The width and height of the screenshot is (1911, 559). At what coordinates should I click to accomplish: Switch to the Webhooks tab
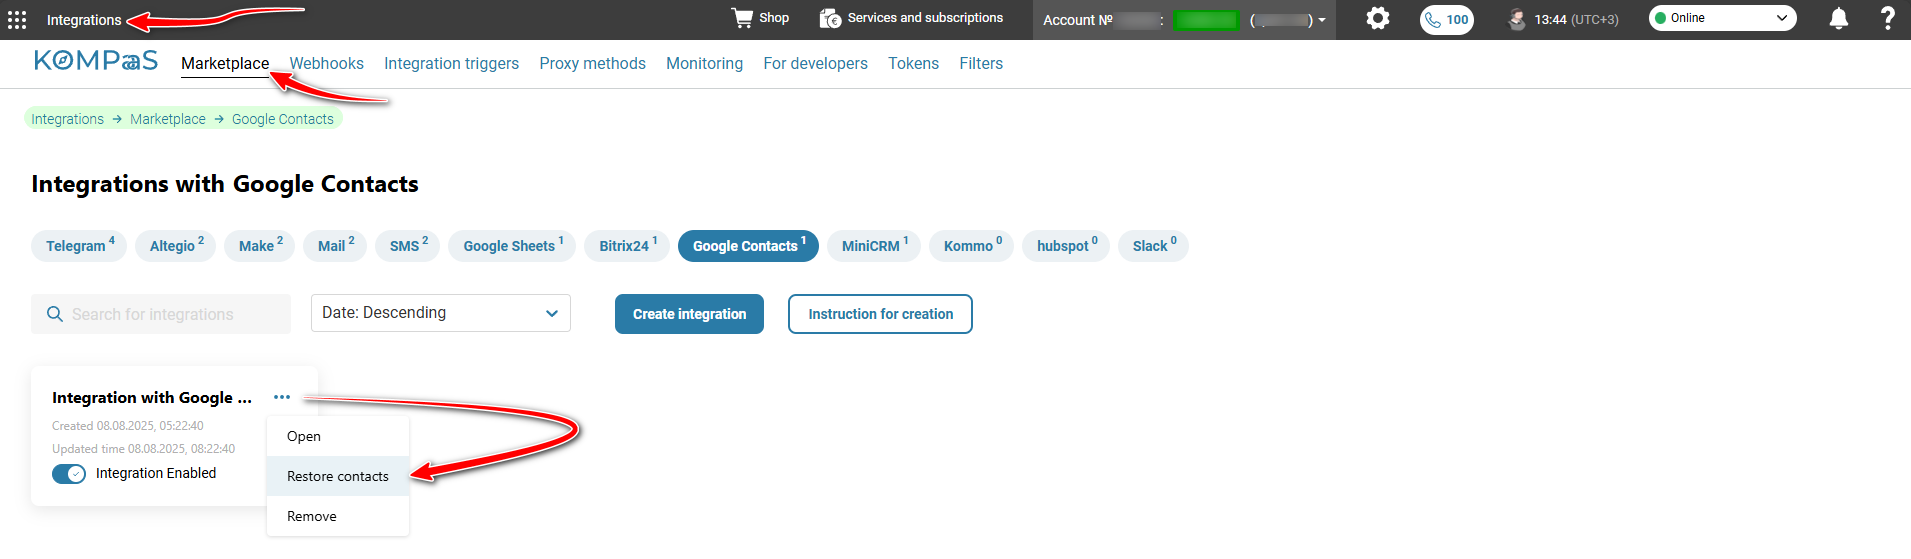pos(327,63)
